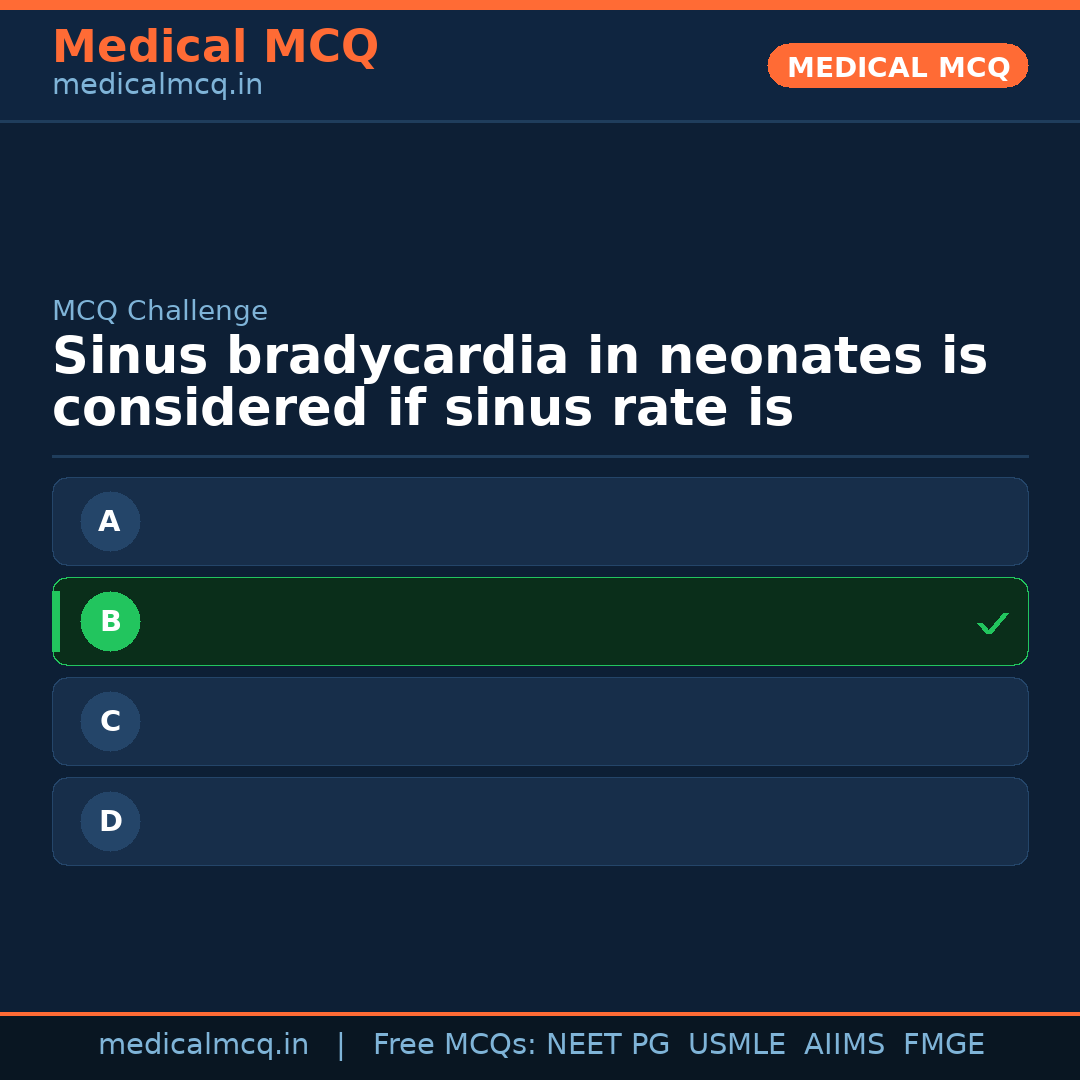Expand answer option B row
Image resolution: width=1080 pixels, height=1080 pixels.
(540, 621)
